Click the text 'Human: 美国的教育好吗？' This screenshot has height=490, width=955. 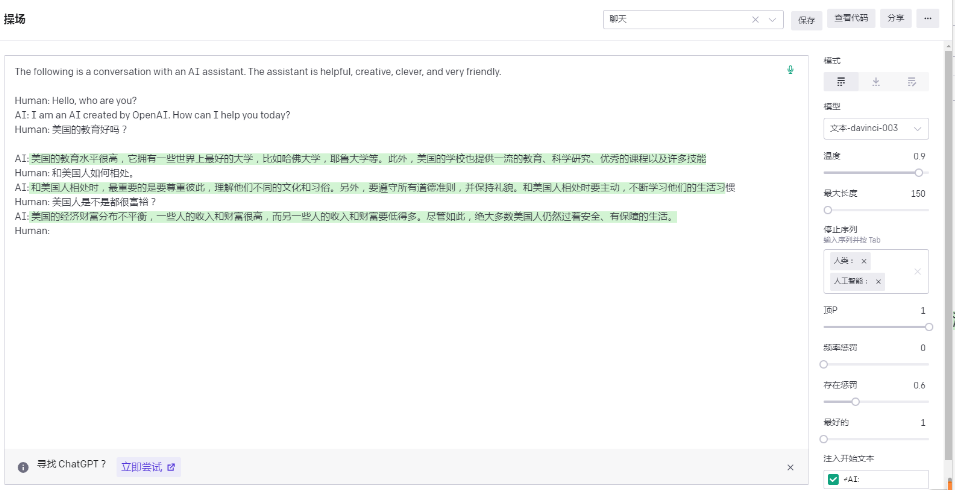(x=71, y=130)
